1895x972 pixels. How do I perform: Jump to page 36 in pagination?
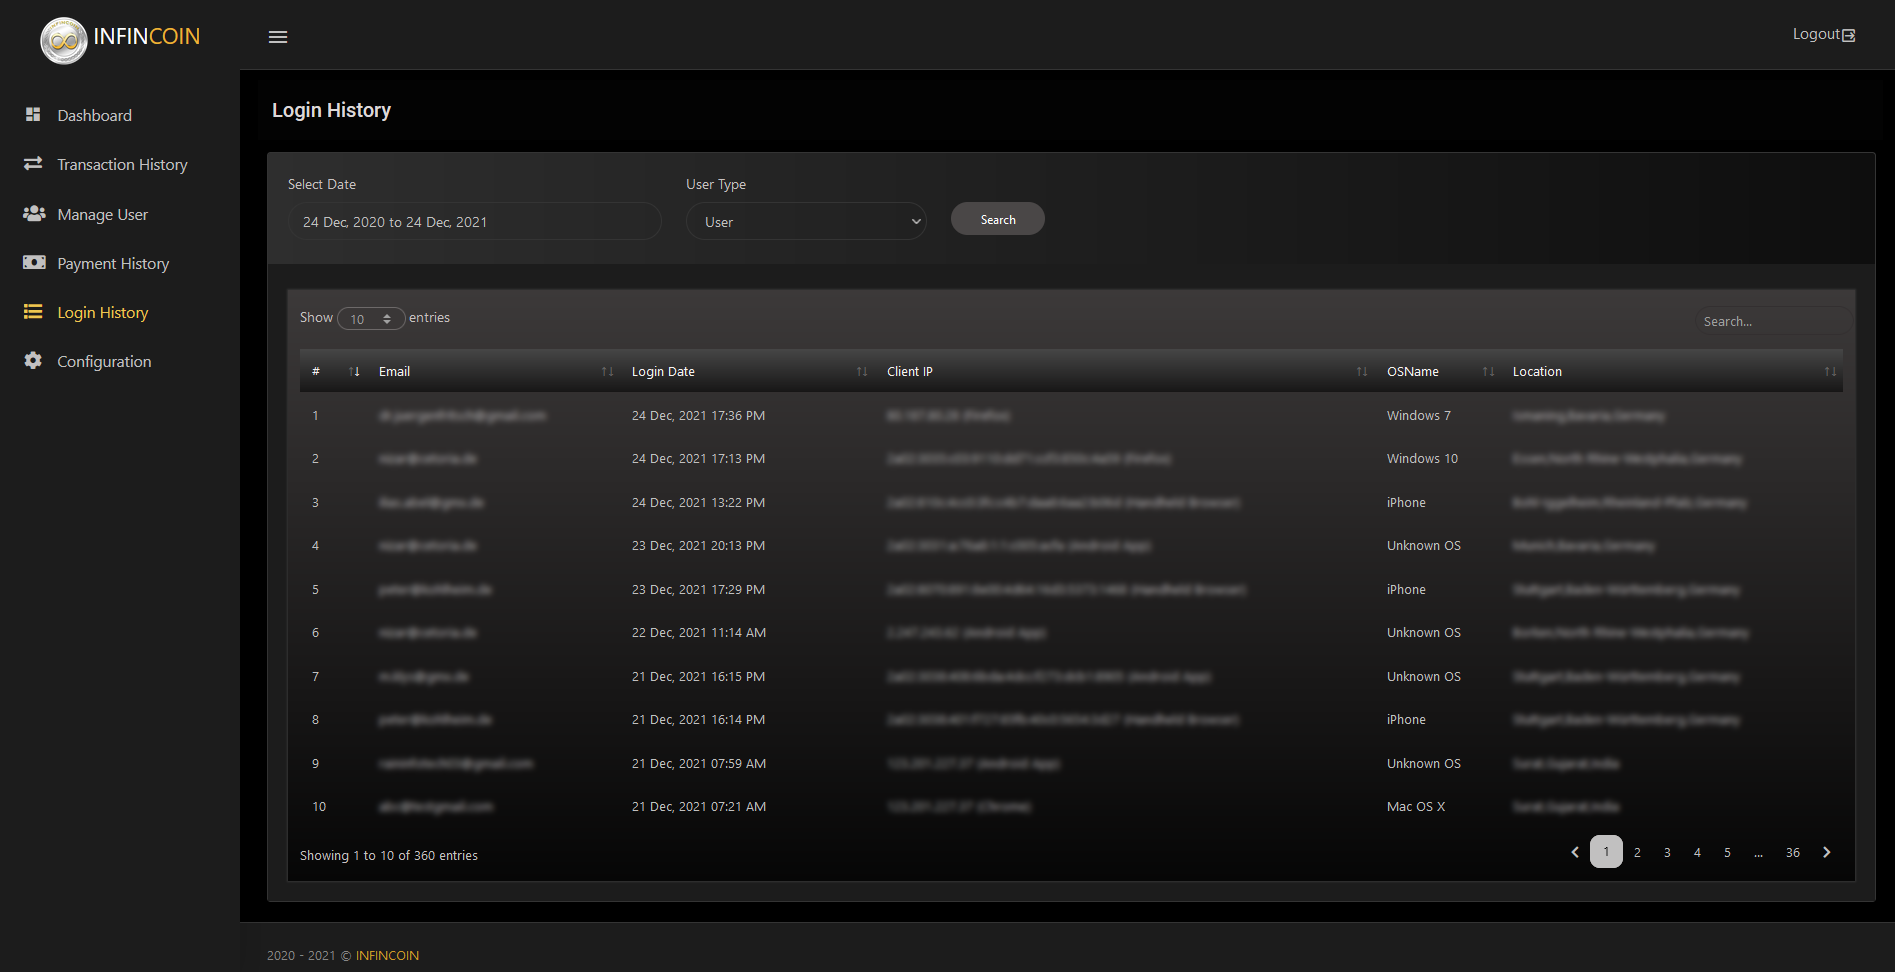[1792, 853]
